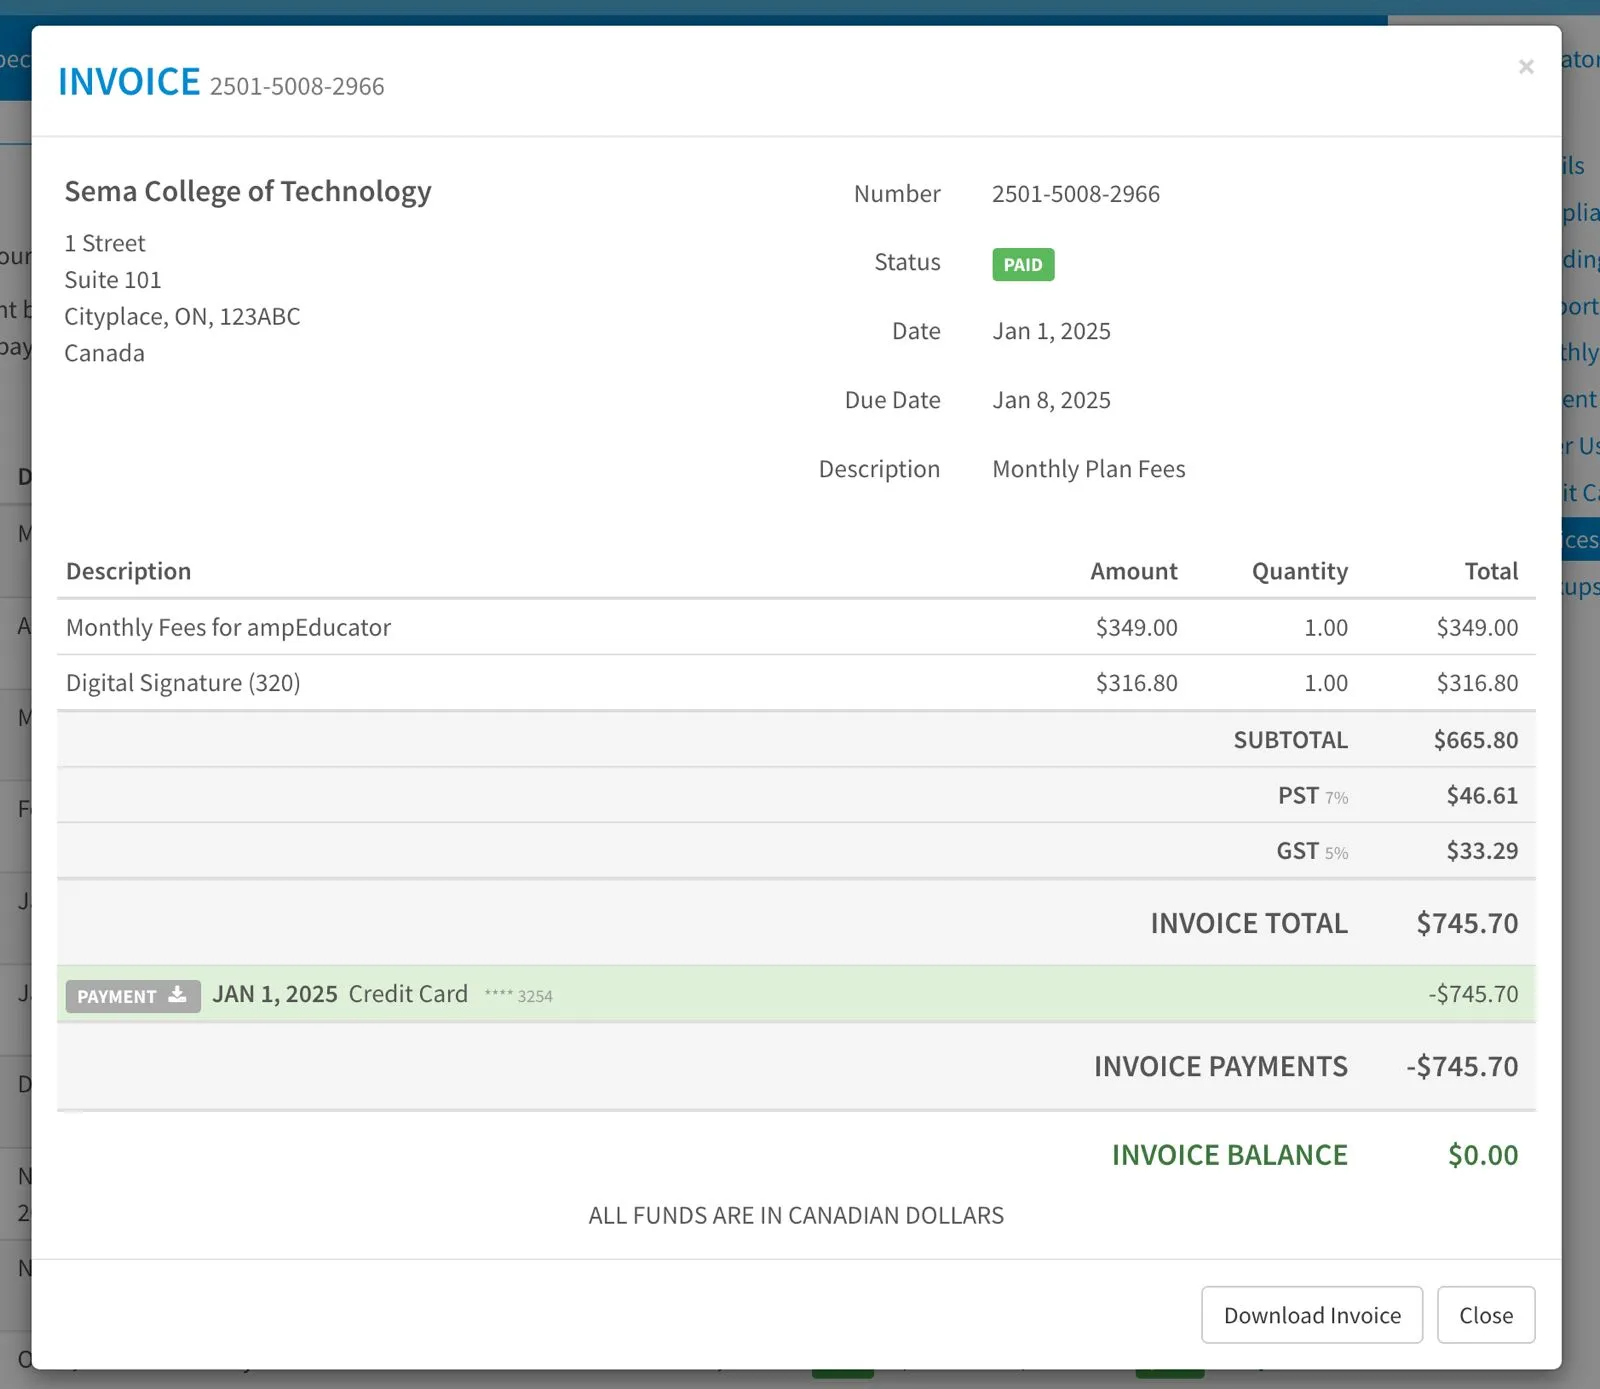Screen dimensions: 1600x1389
Task: Click the Monthly Plan Fees description value
Action: pos(1089,469)
